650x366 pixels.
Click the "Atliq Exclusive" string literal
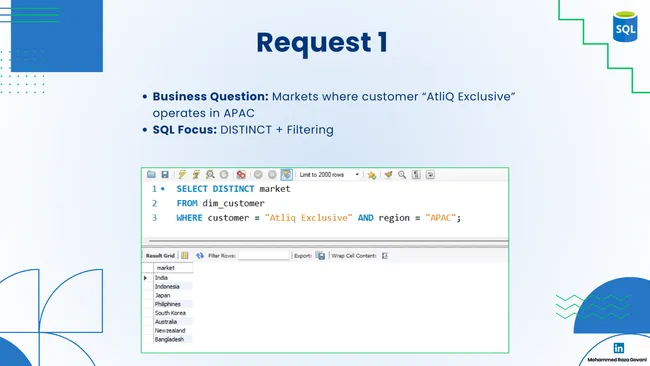click(x=309, y=218)
